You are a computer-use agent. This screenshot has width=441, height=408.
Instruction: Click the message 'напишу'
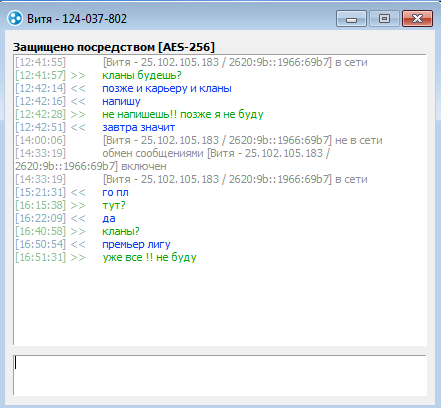pyautogui.click(x=121, y=101)
